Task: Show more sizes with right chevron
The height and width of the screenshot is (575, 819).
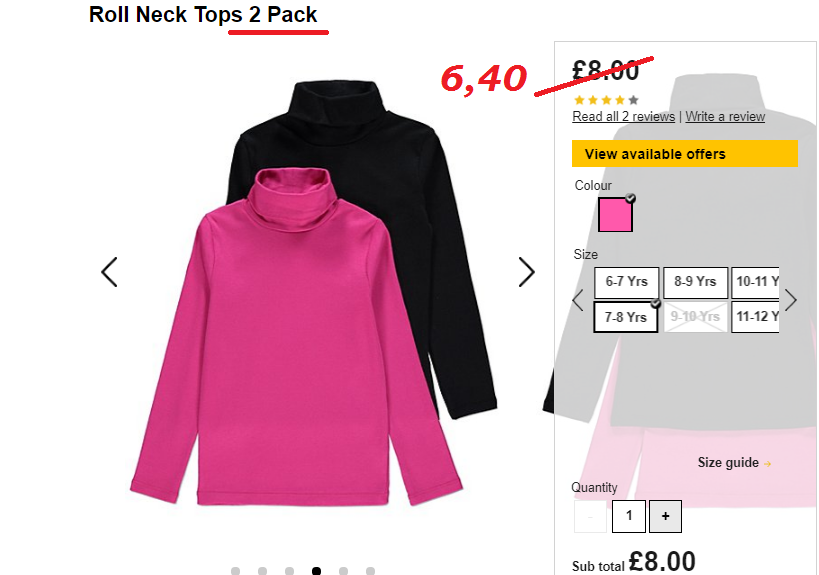Action: [x=791, y=300]
